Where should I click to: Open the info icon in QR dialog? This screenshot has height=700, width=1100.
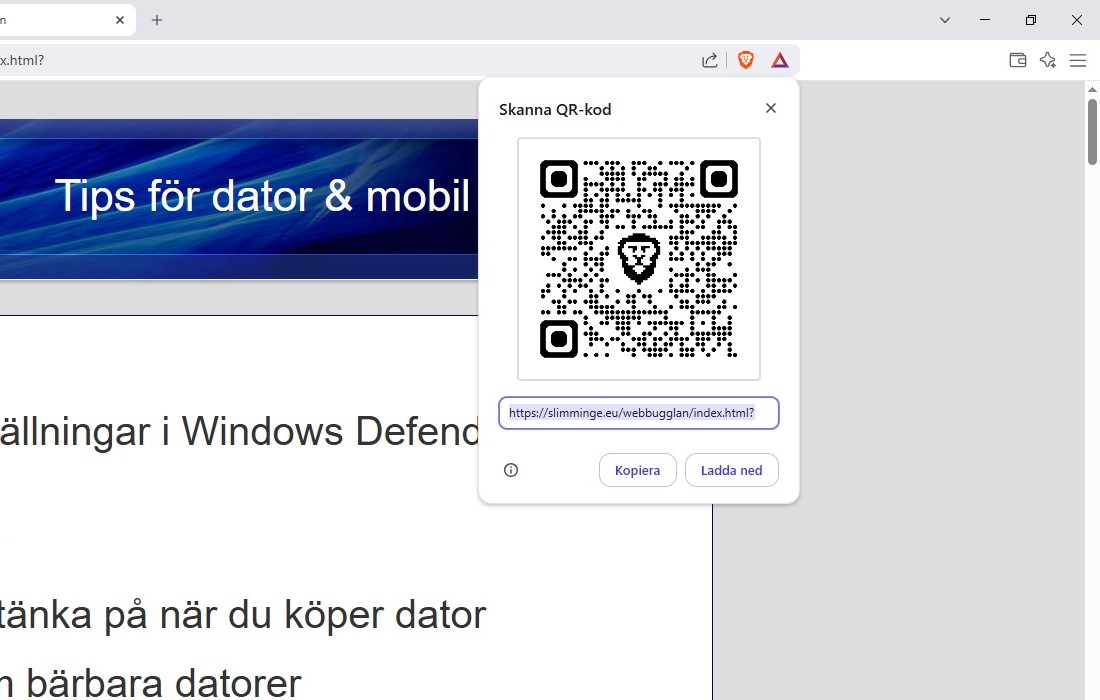point(511,470)
